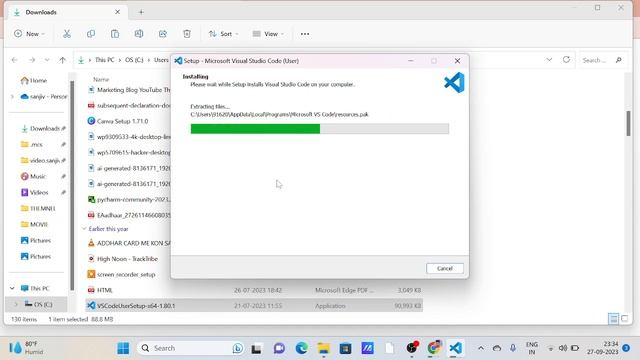Go forward with the Explorer forward arrow
Image resolution: width=640 pixels, height=360 pixels.
(x=31, y=60)
